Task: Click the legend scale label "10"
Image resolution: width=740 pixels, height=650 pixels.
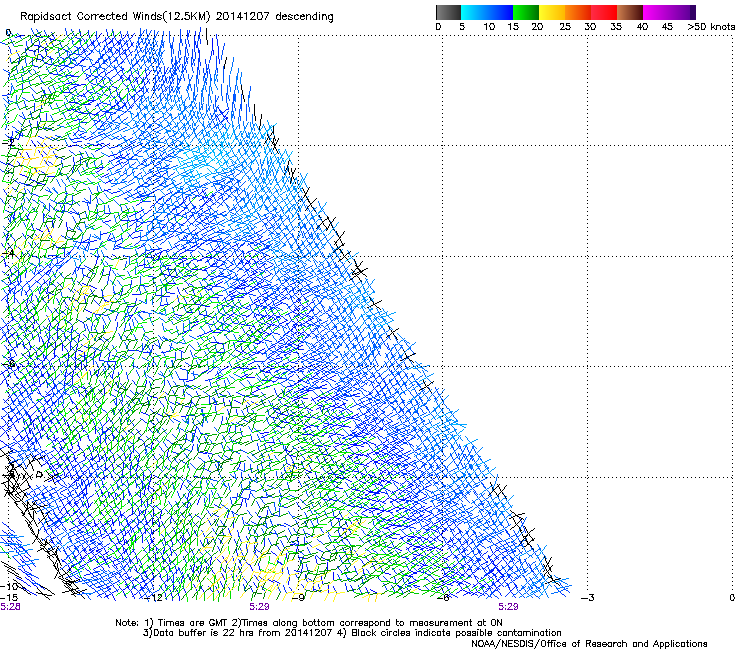Action: coord(489,27)
